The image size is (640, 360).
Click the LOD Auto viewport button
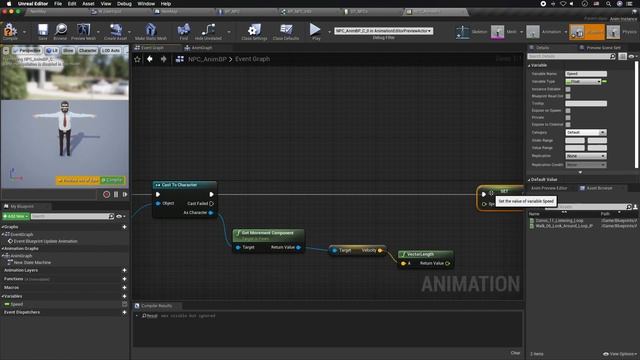point(111,51)
